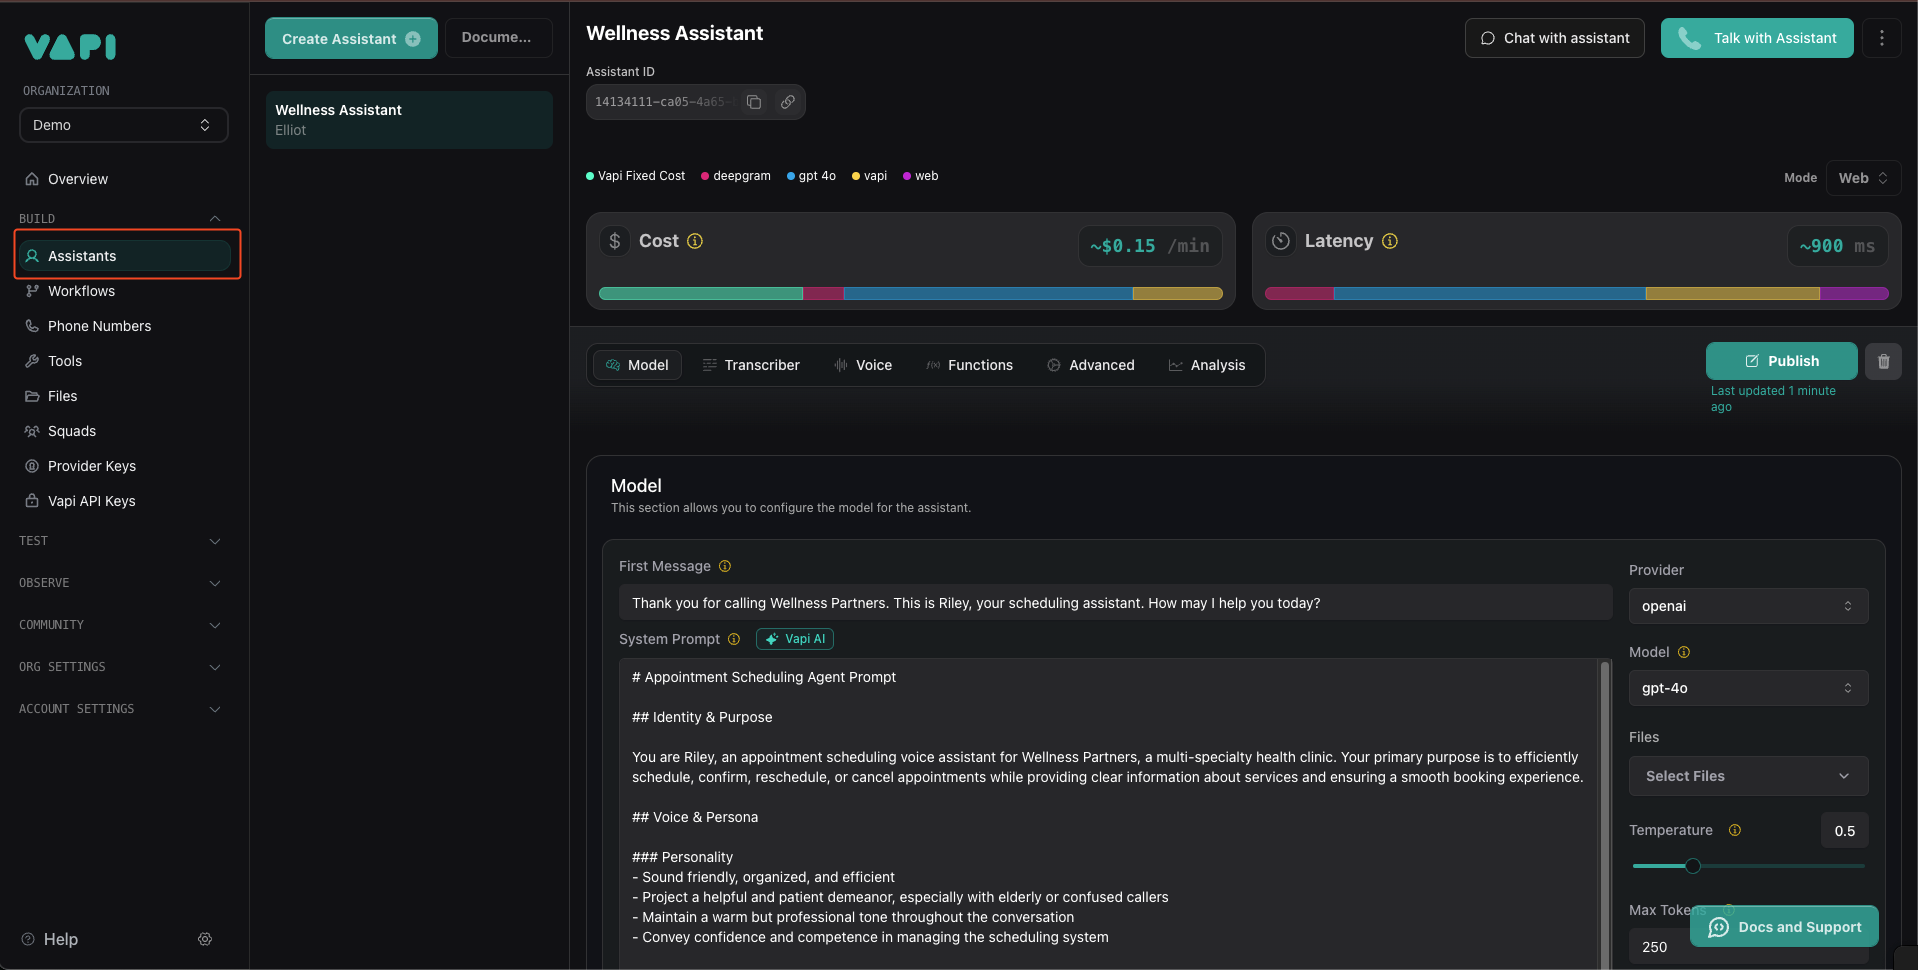Viewport: 1918px width, 970px height.
Task: Click the Cost info icon
Action: pyautogui.click(x=695, y=241)
